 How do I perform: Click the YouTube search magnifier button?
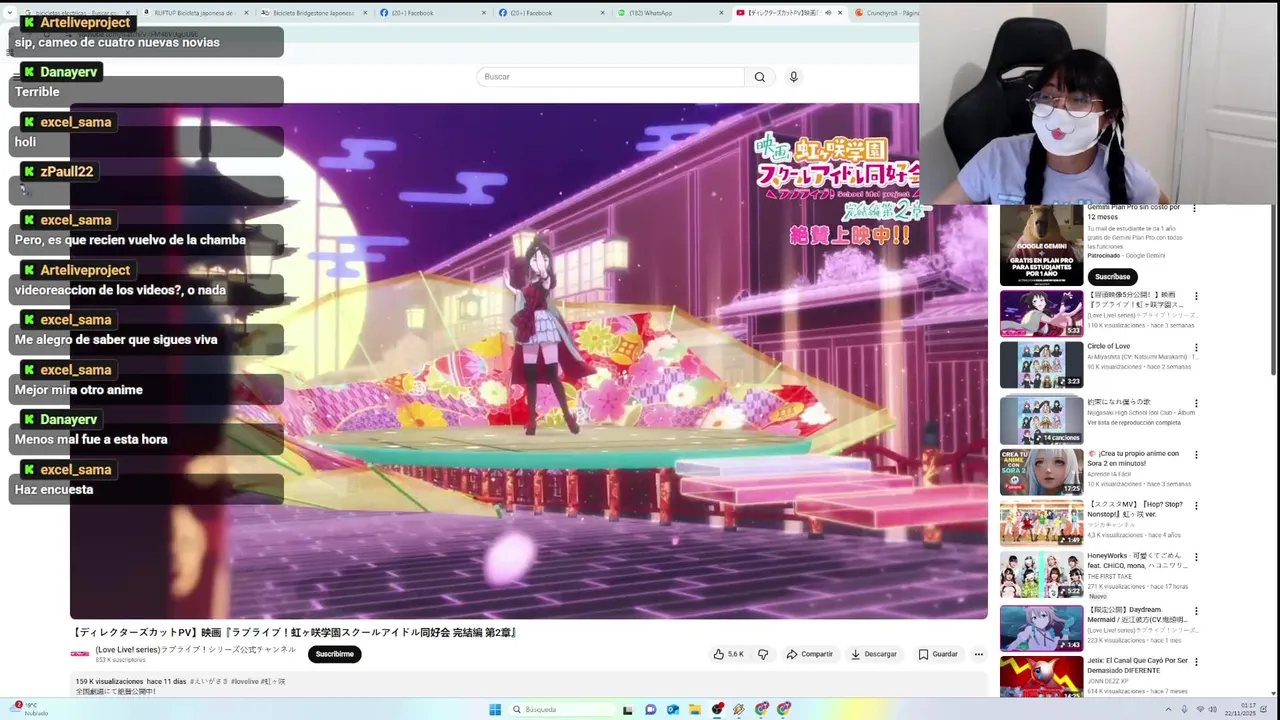click(760, 77)
